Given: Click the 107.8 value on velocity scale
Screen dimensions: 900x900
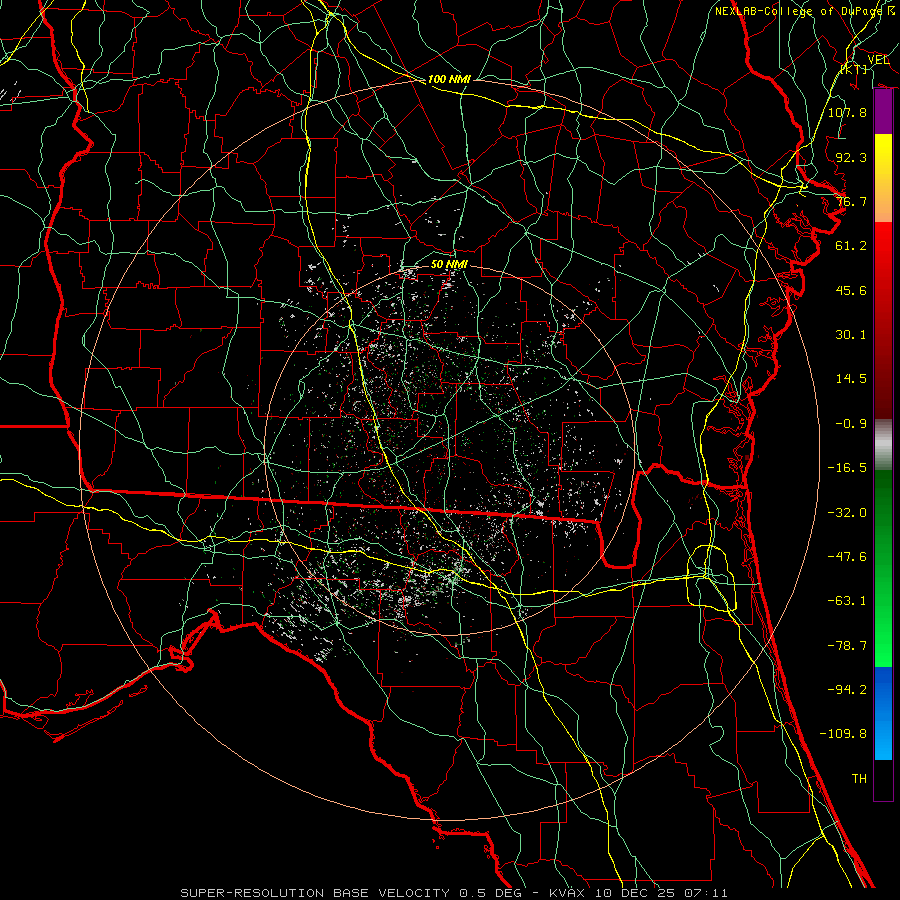Looking at the screenshot, I should 847,112.
